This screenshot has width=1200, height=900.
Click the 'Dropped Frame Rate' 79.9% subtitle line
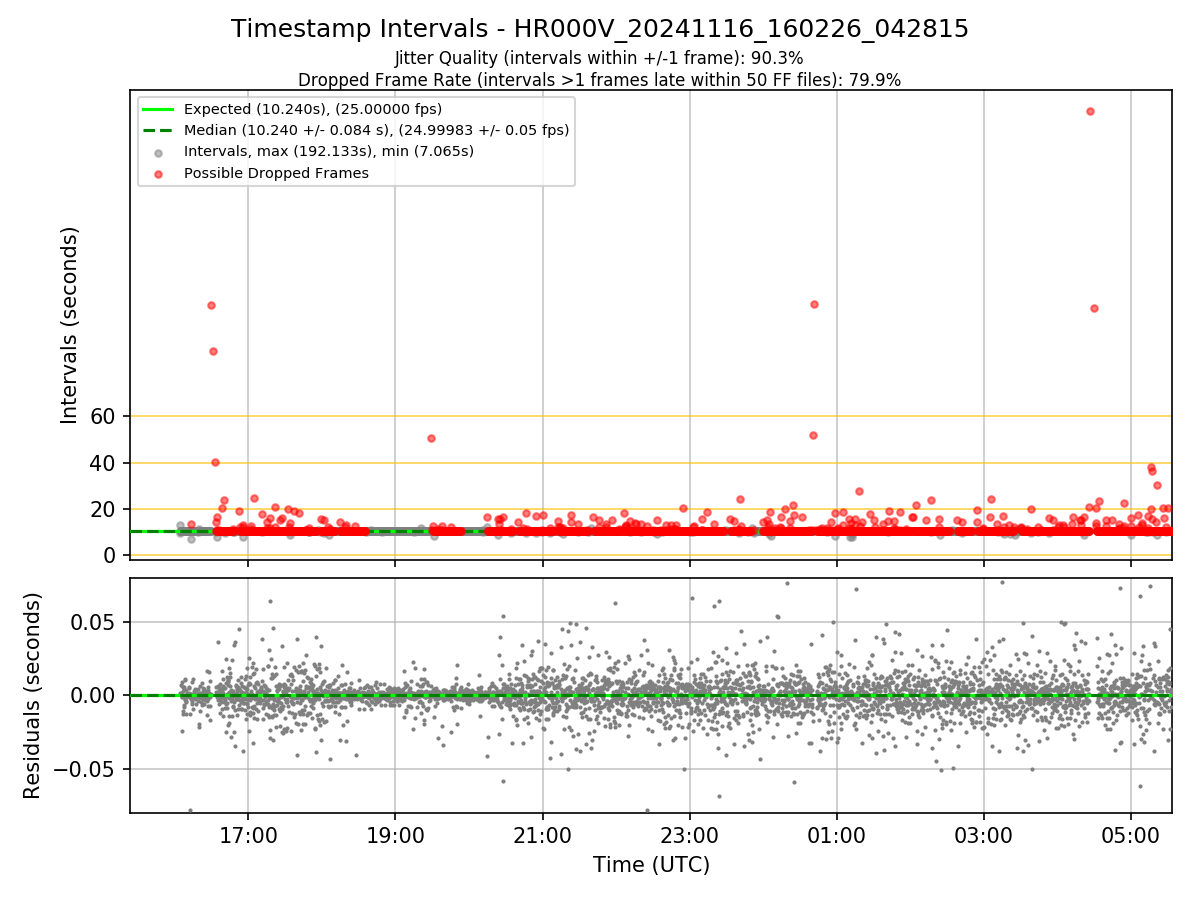click(600, 80)
